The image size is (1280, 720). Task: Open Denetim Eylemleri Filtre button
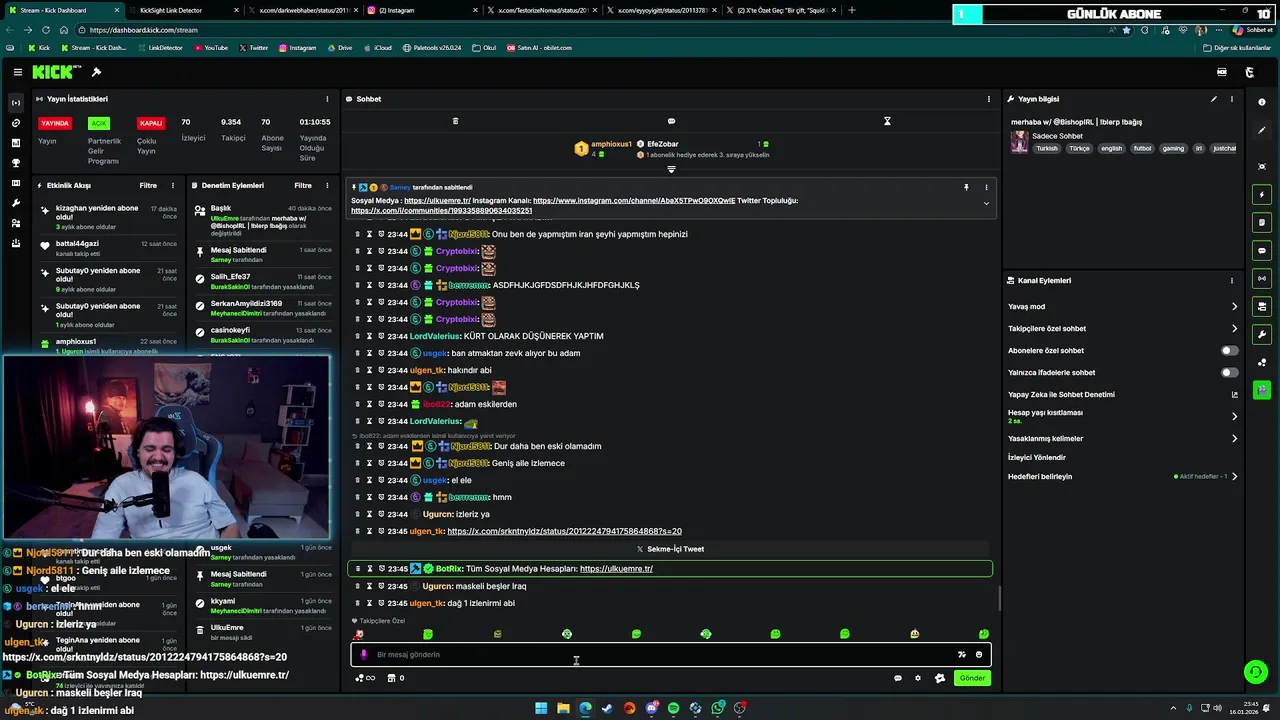click(x=303, y=185)
